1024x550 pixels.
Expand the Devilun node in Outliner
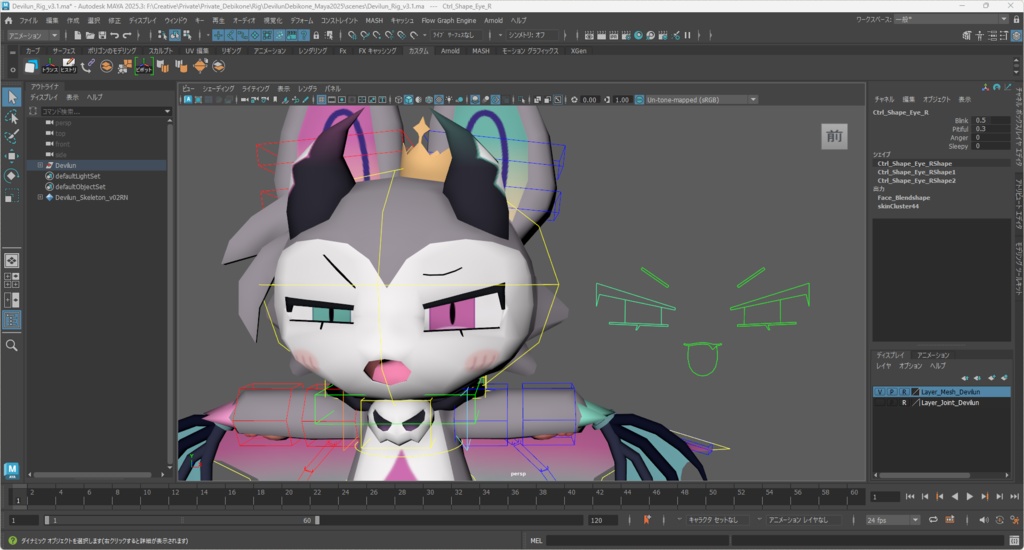click(40, 165)
